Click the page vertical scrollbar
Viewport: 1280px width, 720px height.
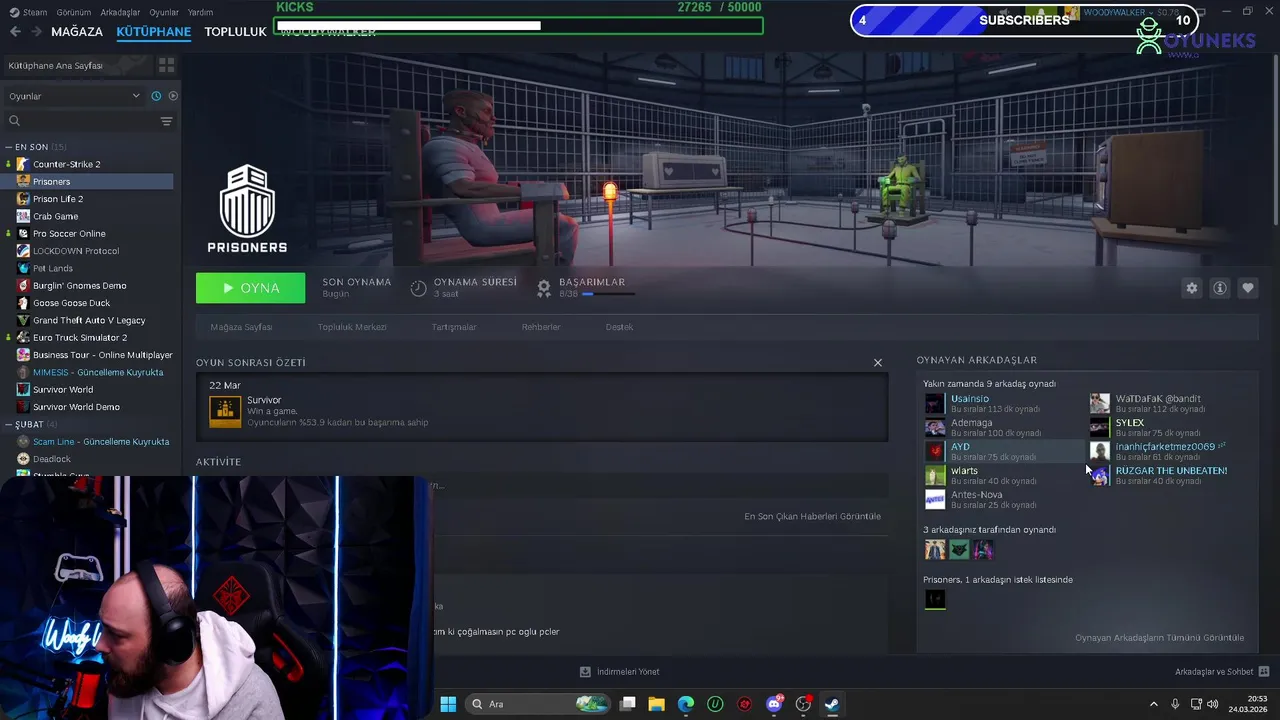(x=1276, y=140)
